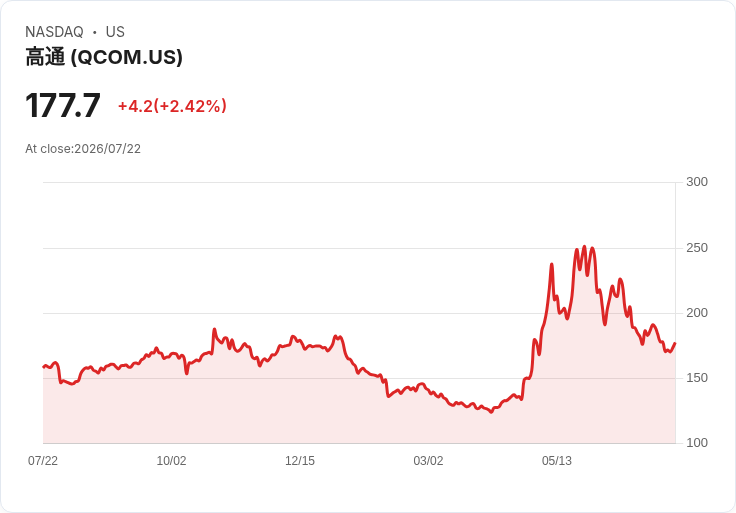
Task: Click the 200 y-axis price label
Action: point(697,313)
